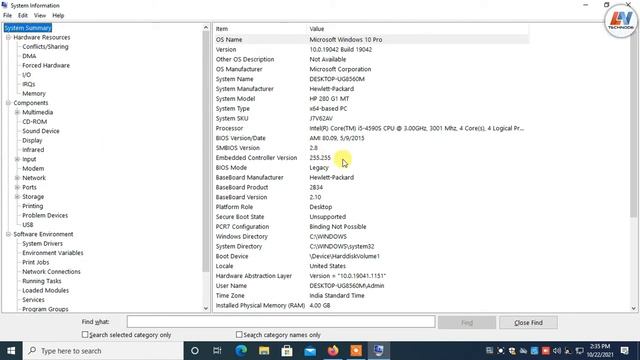Open File Explorer from the taskbar
Viewport: 640px width, 360px height.
(x=264, y=351)
